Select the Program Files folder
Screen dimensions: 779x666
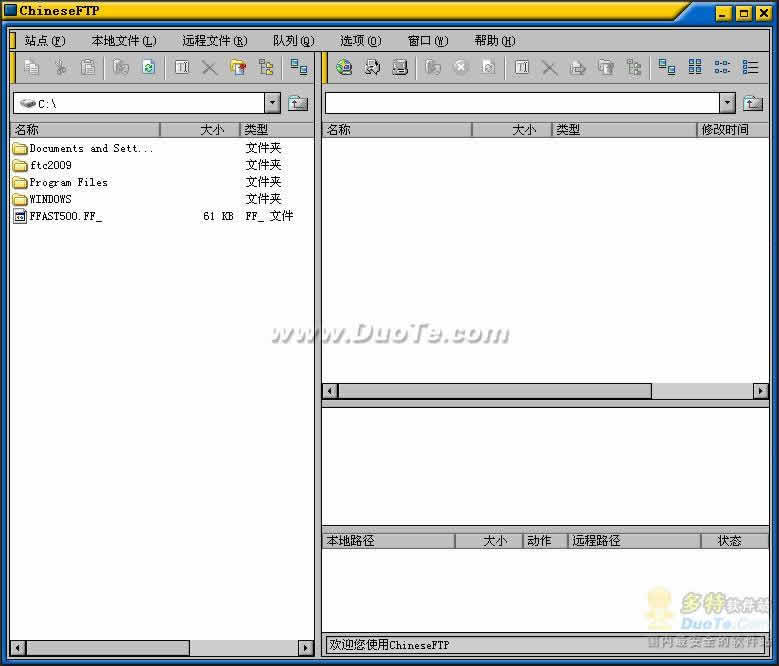click(60, 182)
